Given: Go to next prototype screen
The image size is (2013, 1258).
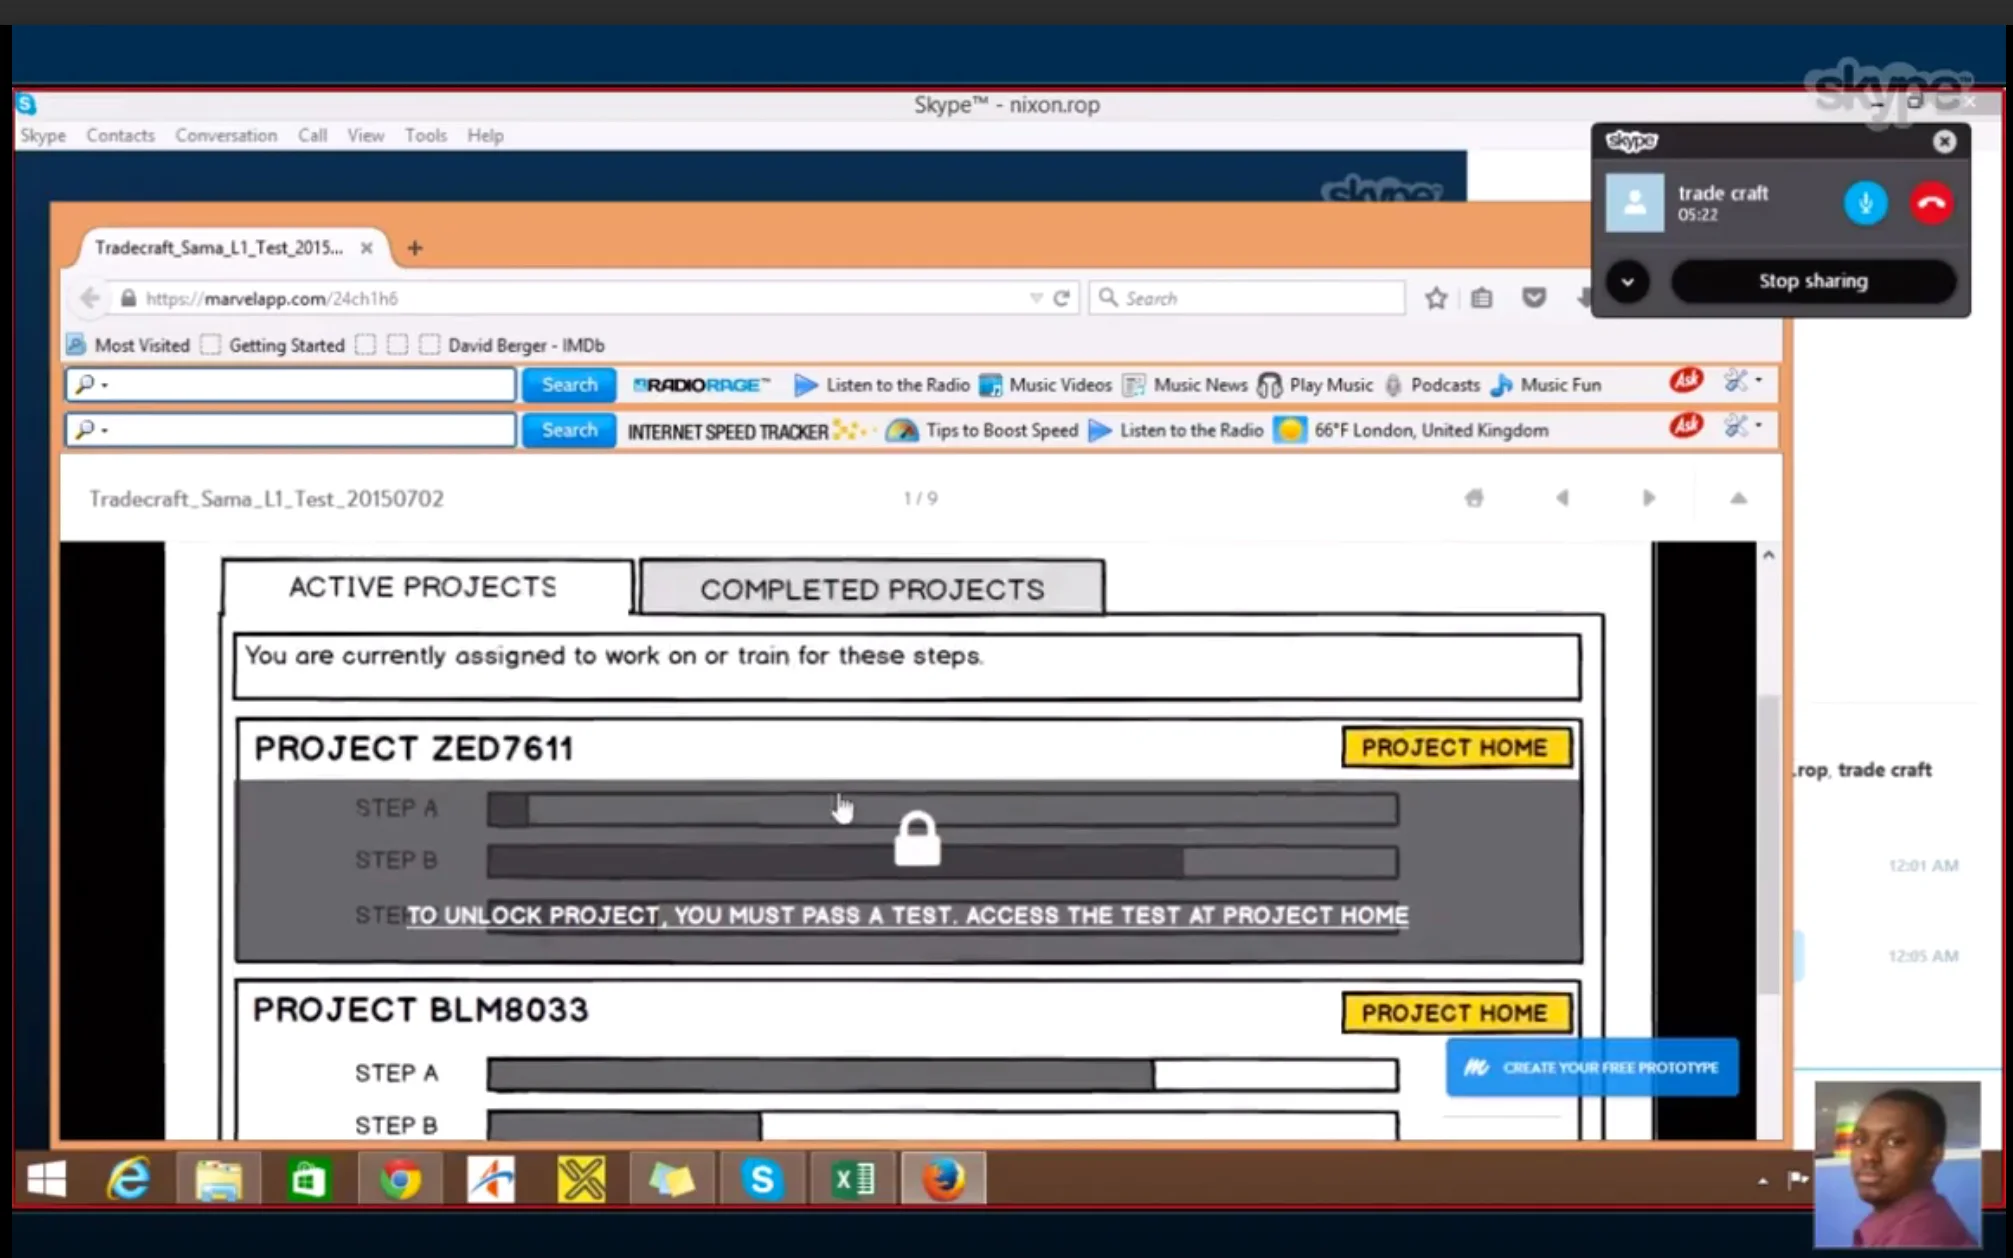Looking at the screenshot, I should tap(1649, 498).
